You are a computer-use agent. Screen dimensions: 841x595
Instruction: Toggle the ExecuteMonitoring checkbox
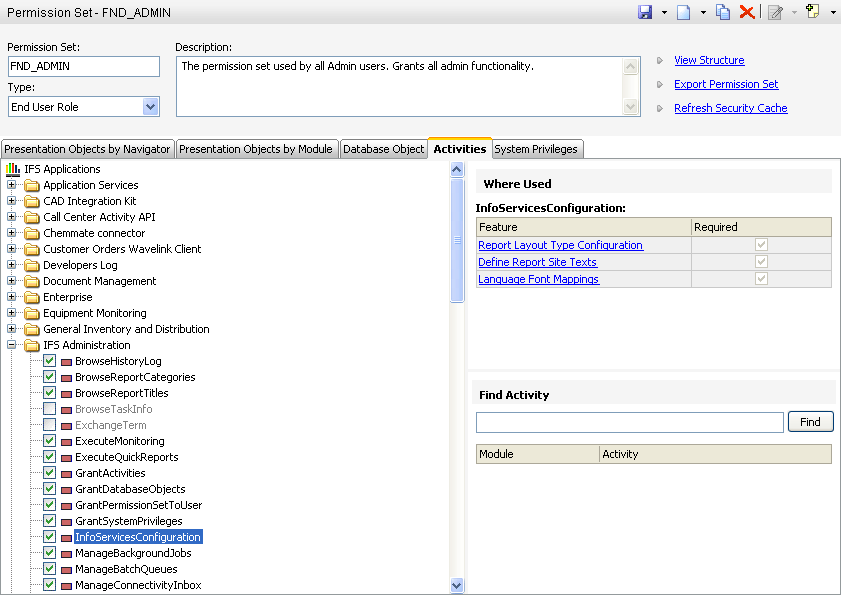49,441
